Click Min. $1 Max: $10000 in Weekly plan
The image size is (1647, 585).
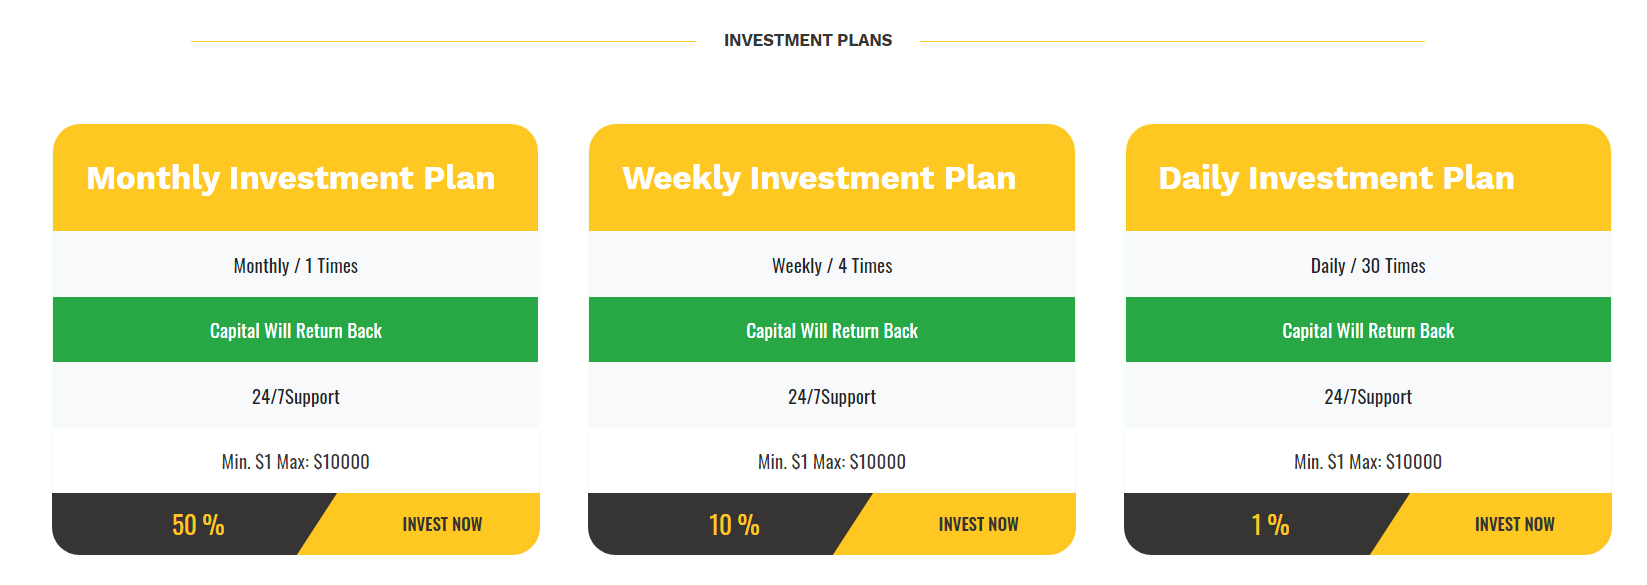tap(832, 461)
